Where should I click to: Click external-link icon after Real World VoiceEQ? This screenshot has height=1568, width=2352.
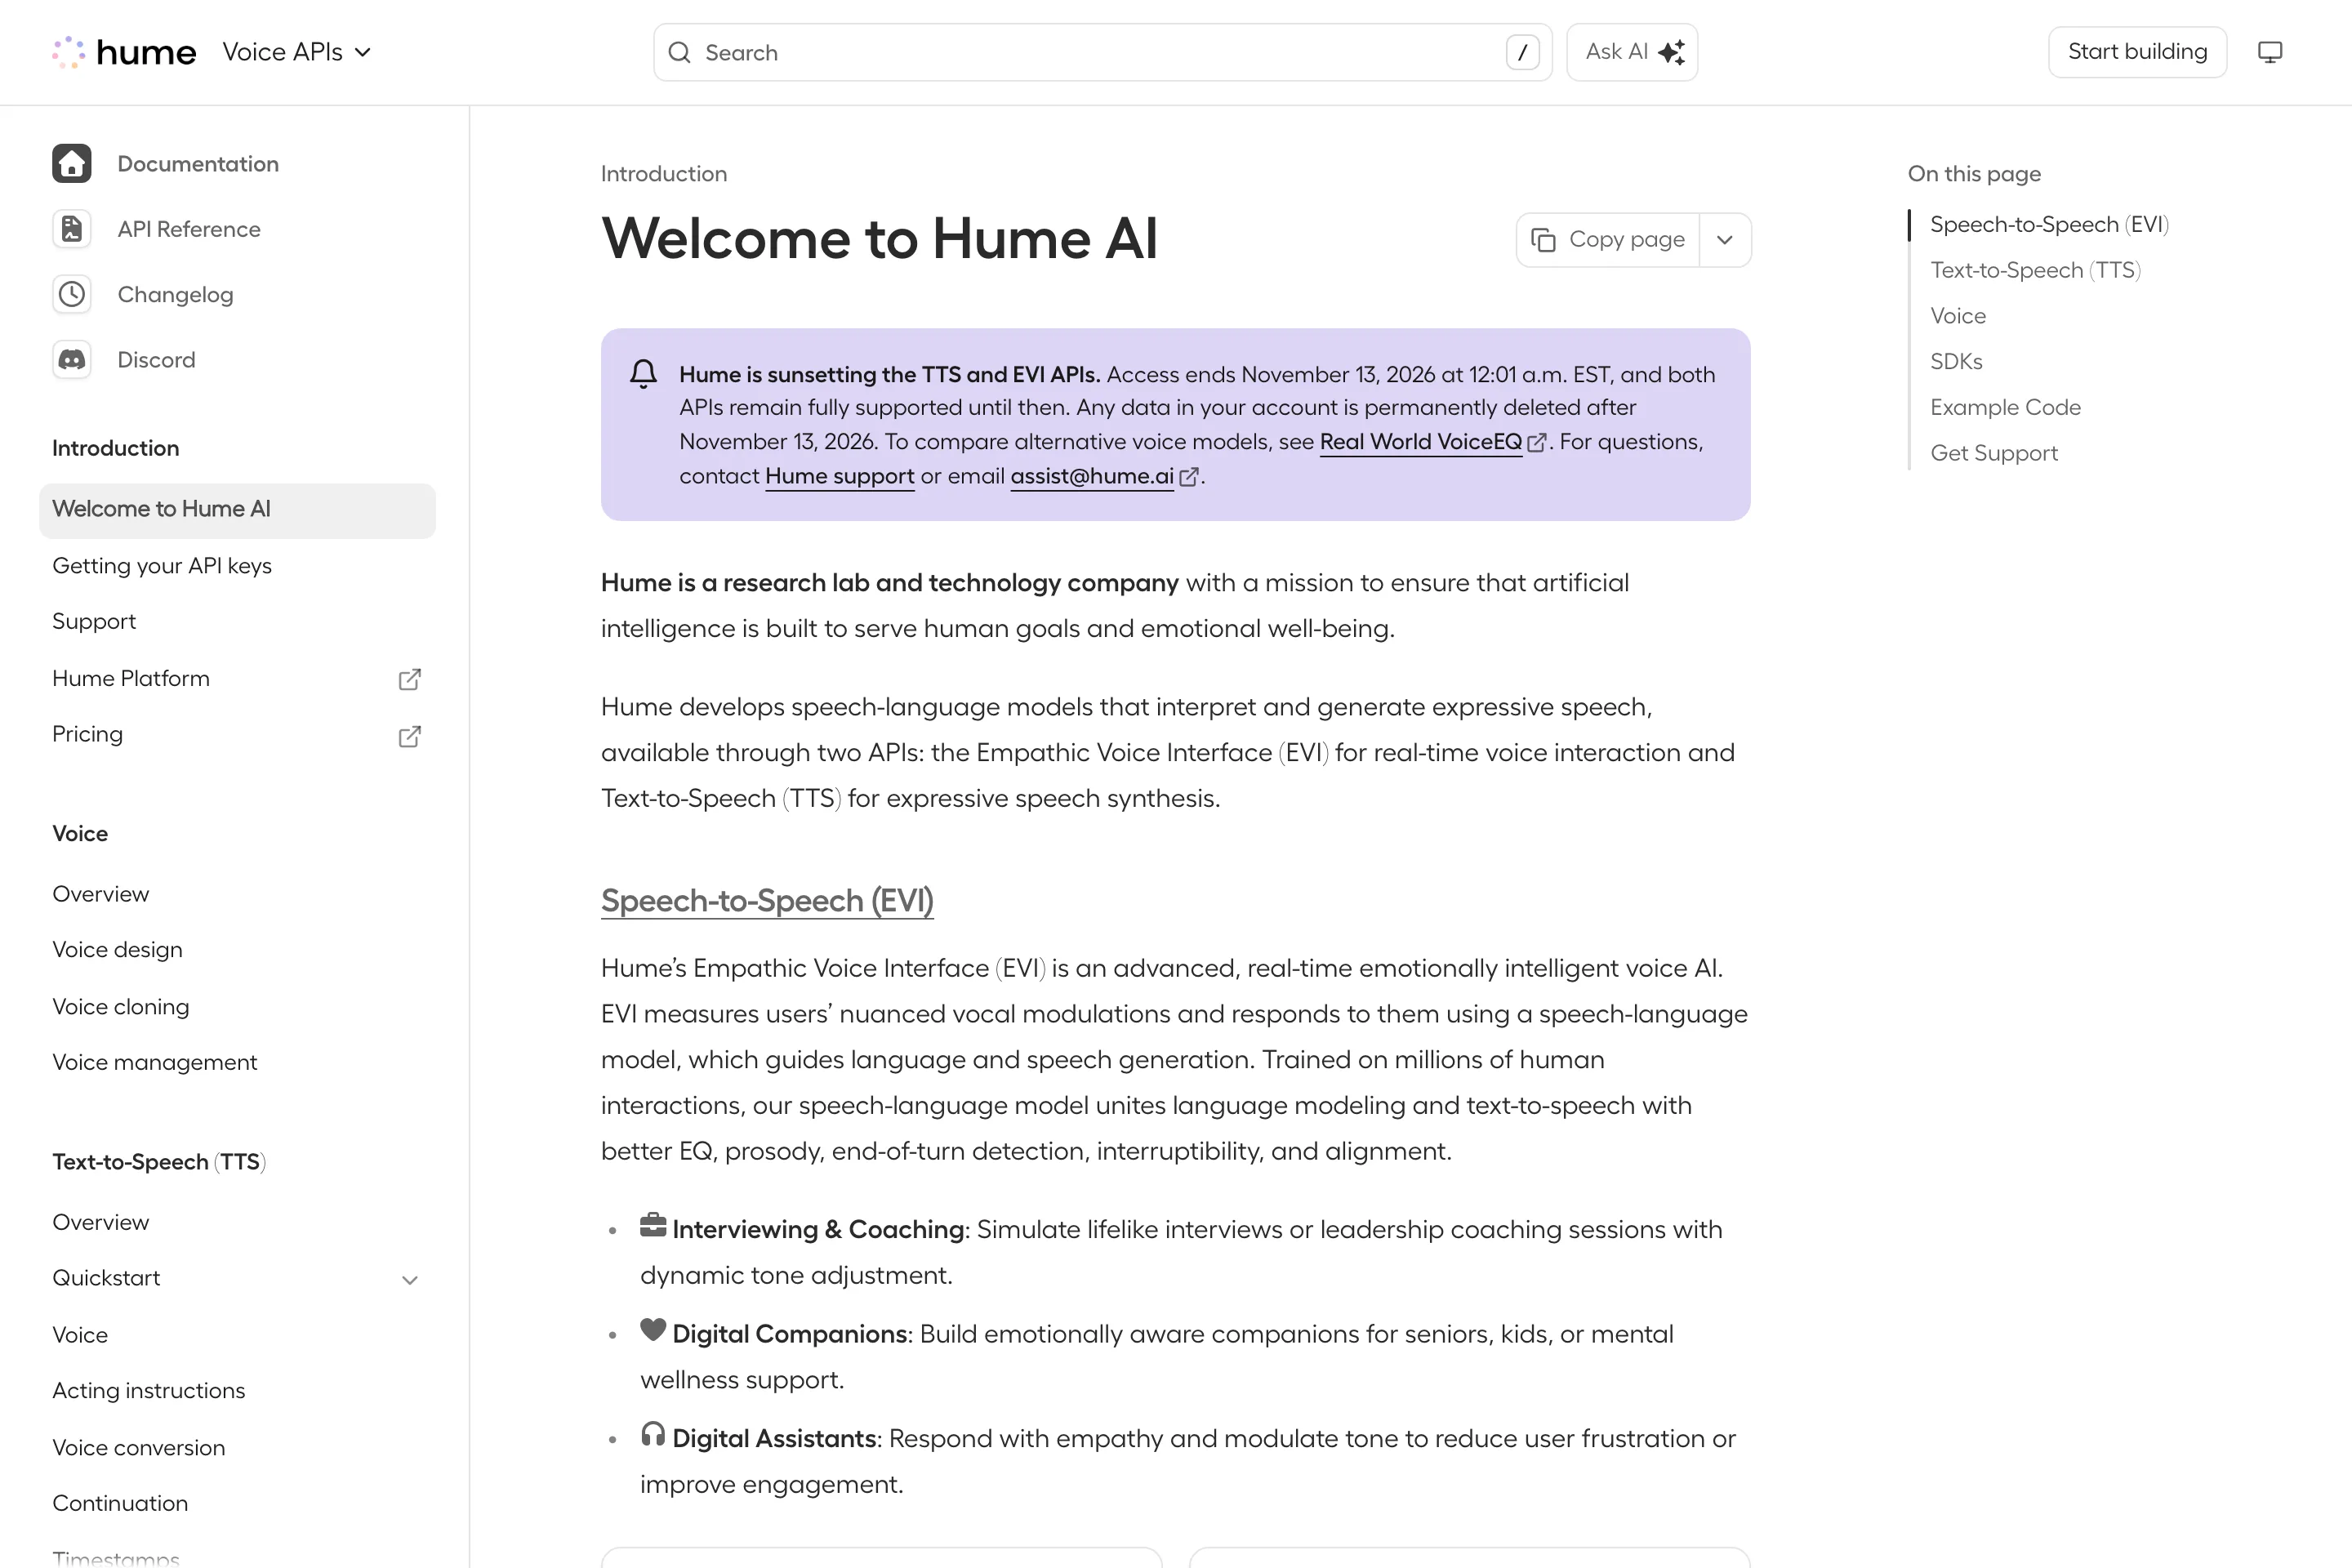[1537, 443]
